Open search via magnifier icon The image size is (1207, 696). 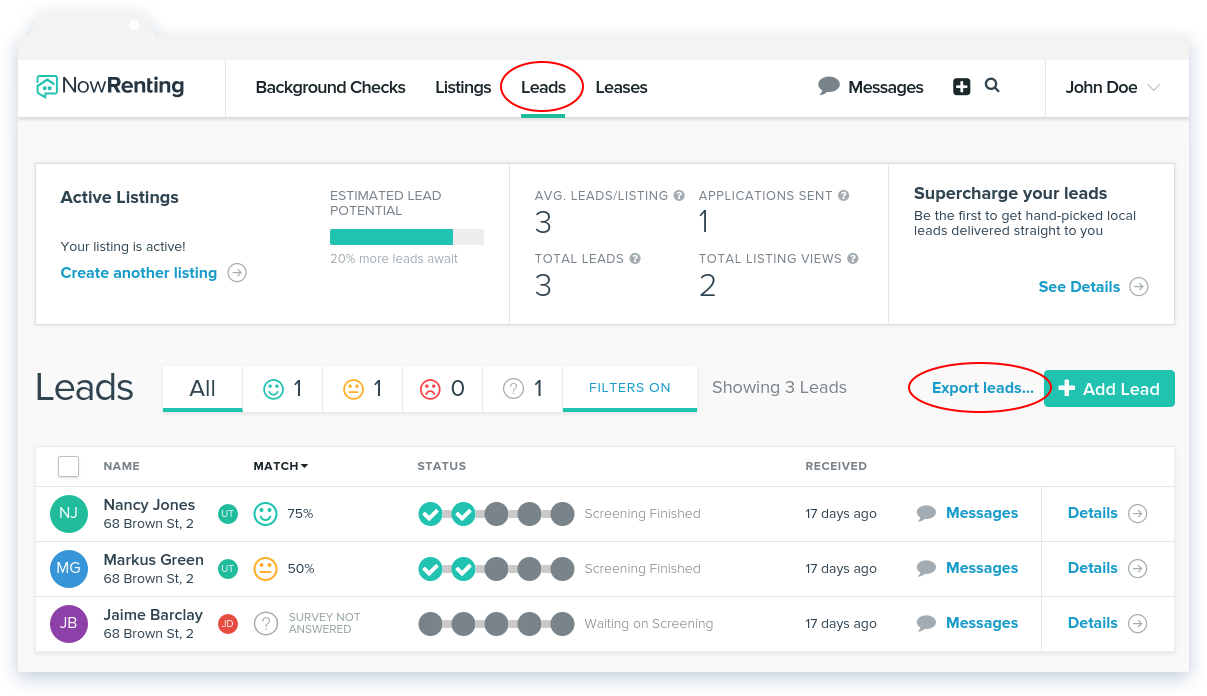point(992,86)
